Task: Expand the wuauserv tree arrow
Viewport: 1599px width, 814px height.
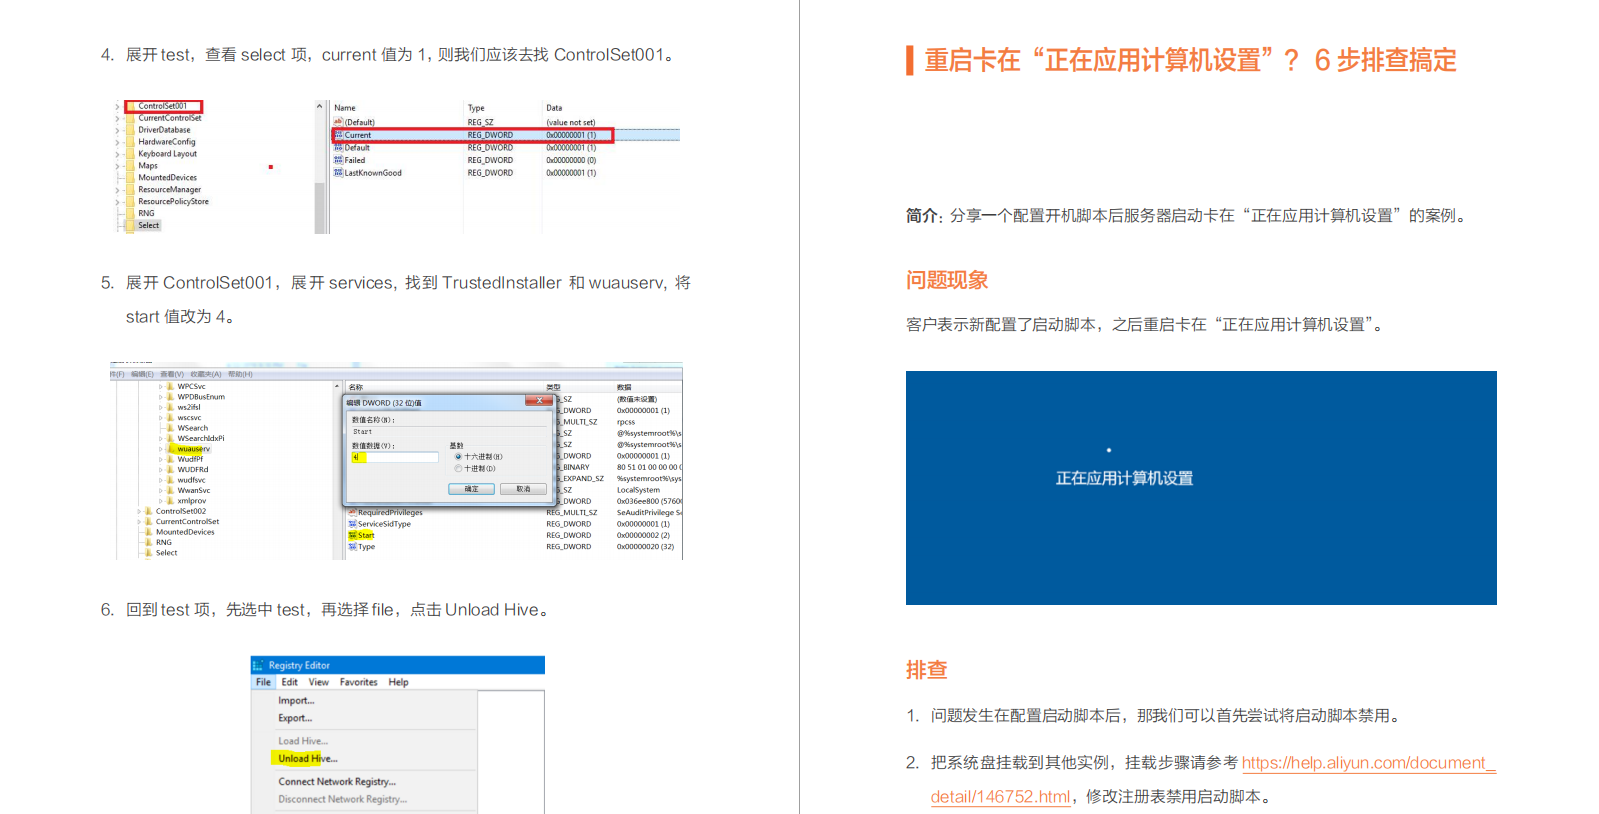Action: pos(160,449)
